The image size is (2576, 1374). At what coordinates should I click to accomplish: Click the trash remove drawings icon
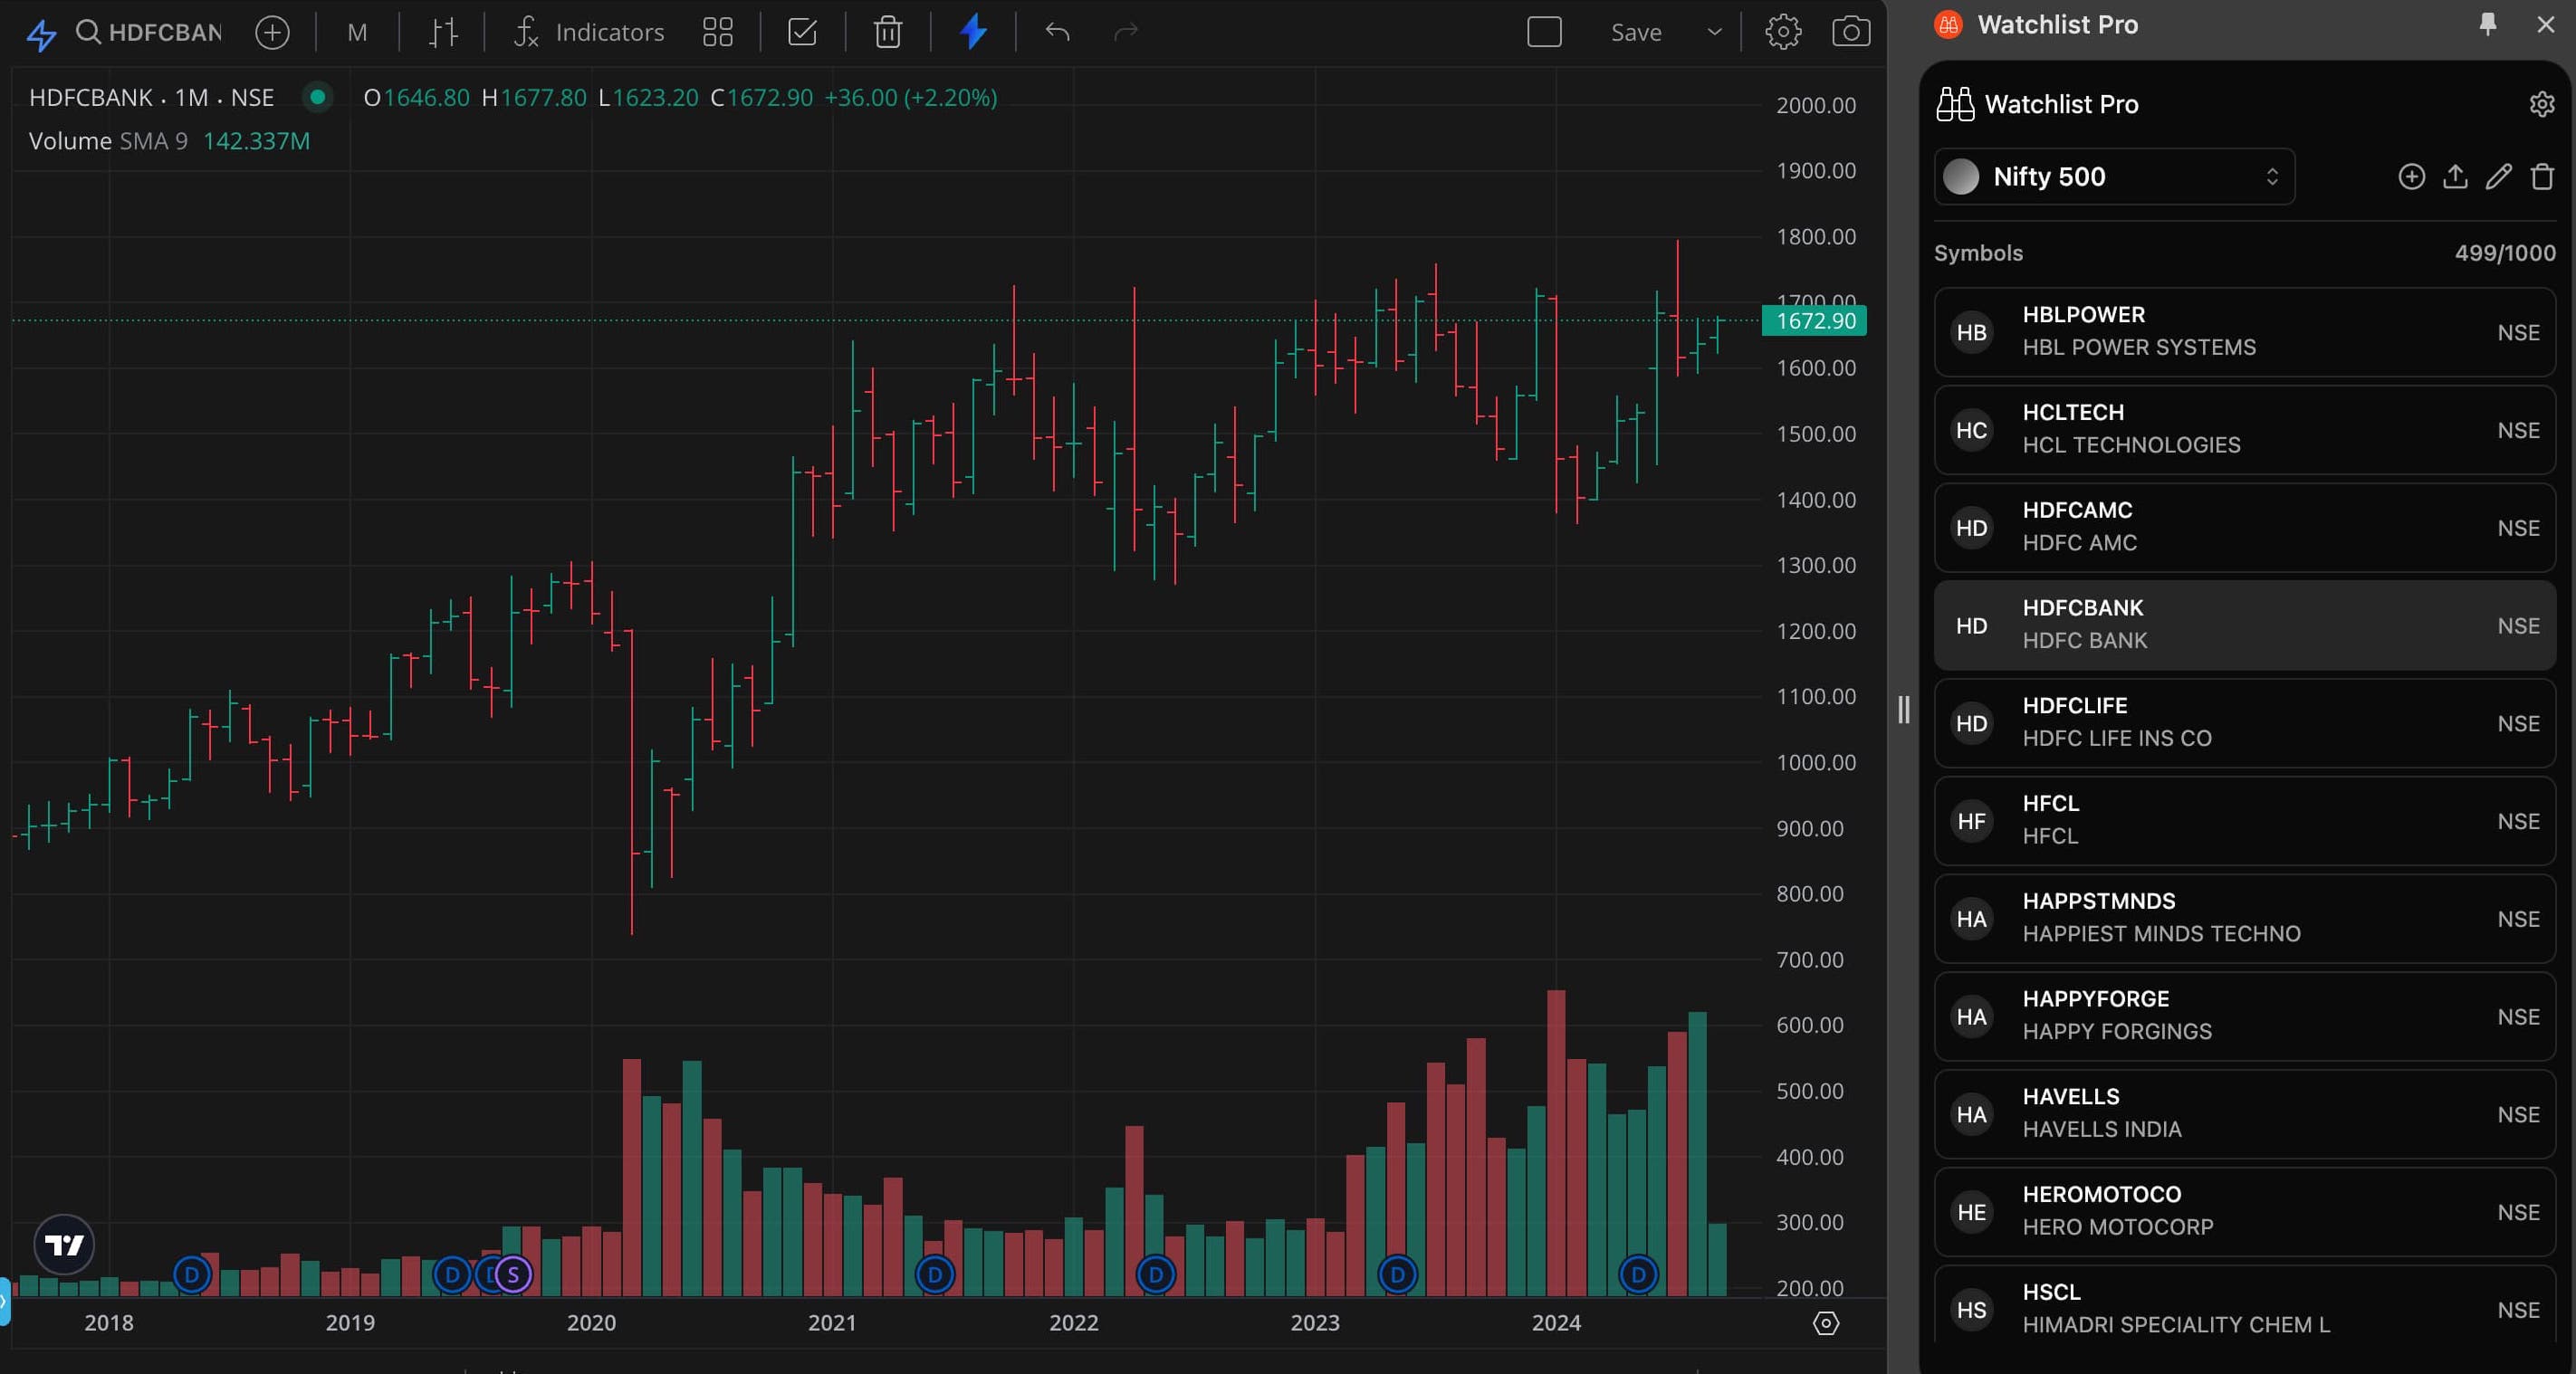pos(887,32)
